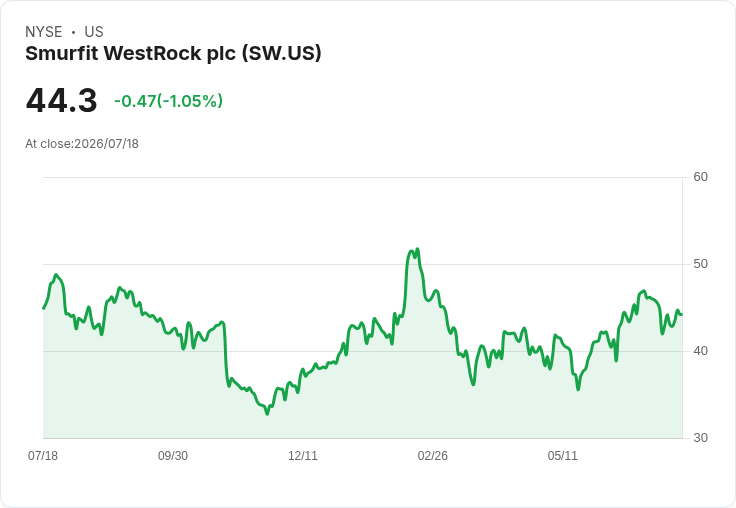Click the At close:2026/07/18 timestamp

[82, 144]
